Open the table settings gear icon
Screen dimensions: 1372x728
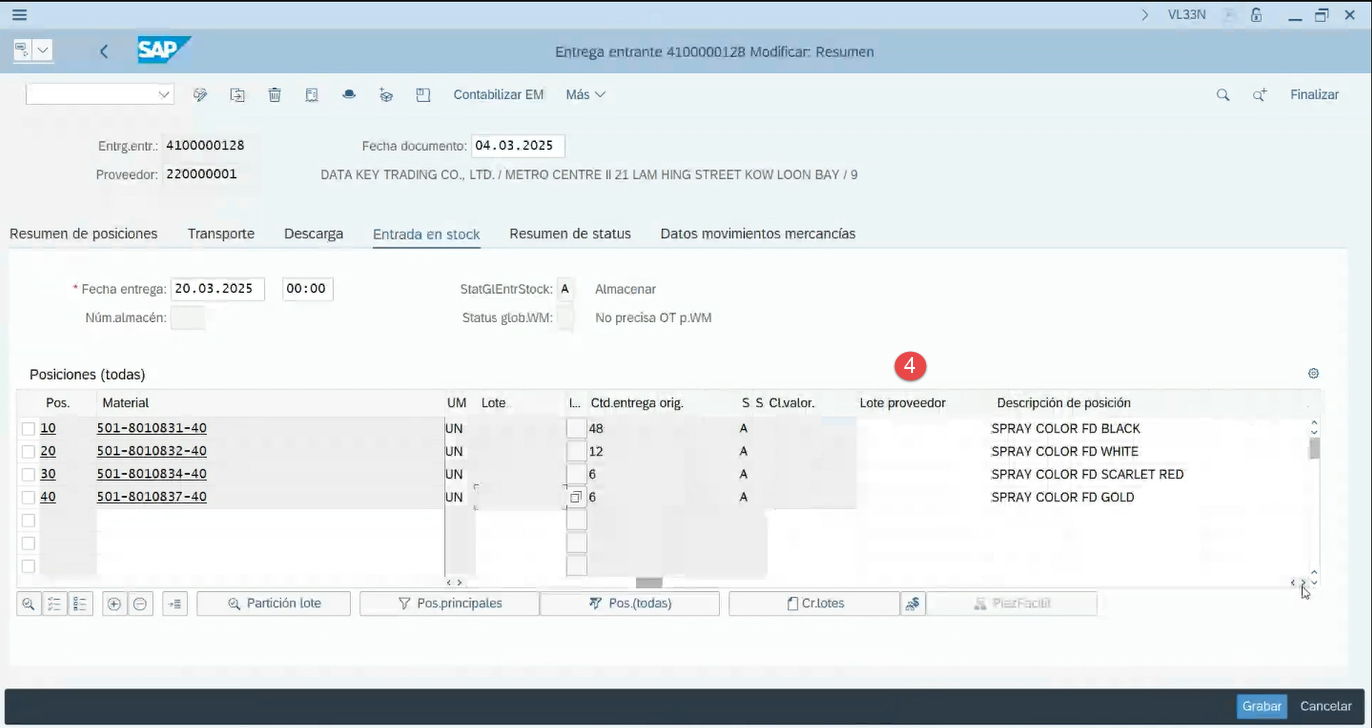1313,374
